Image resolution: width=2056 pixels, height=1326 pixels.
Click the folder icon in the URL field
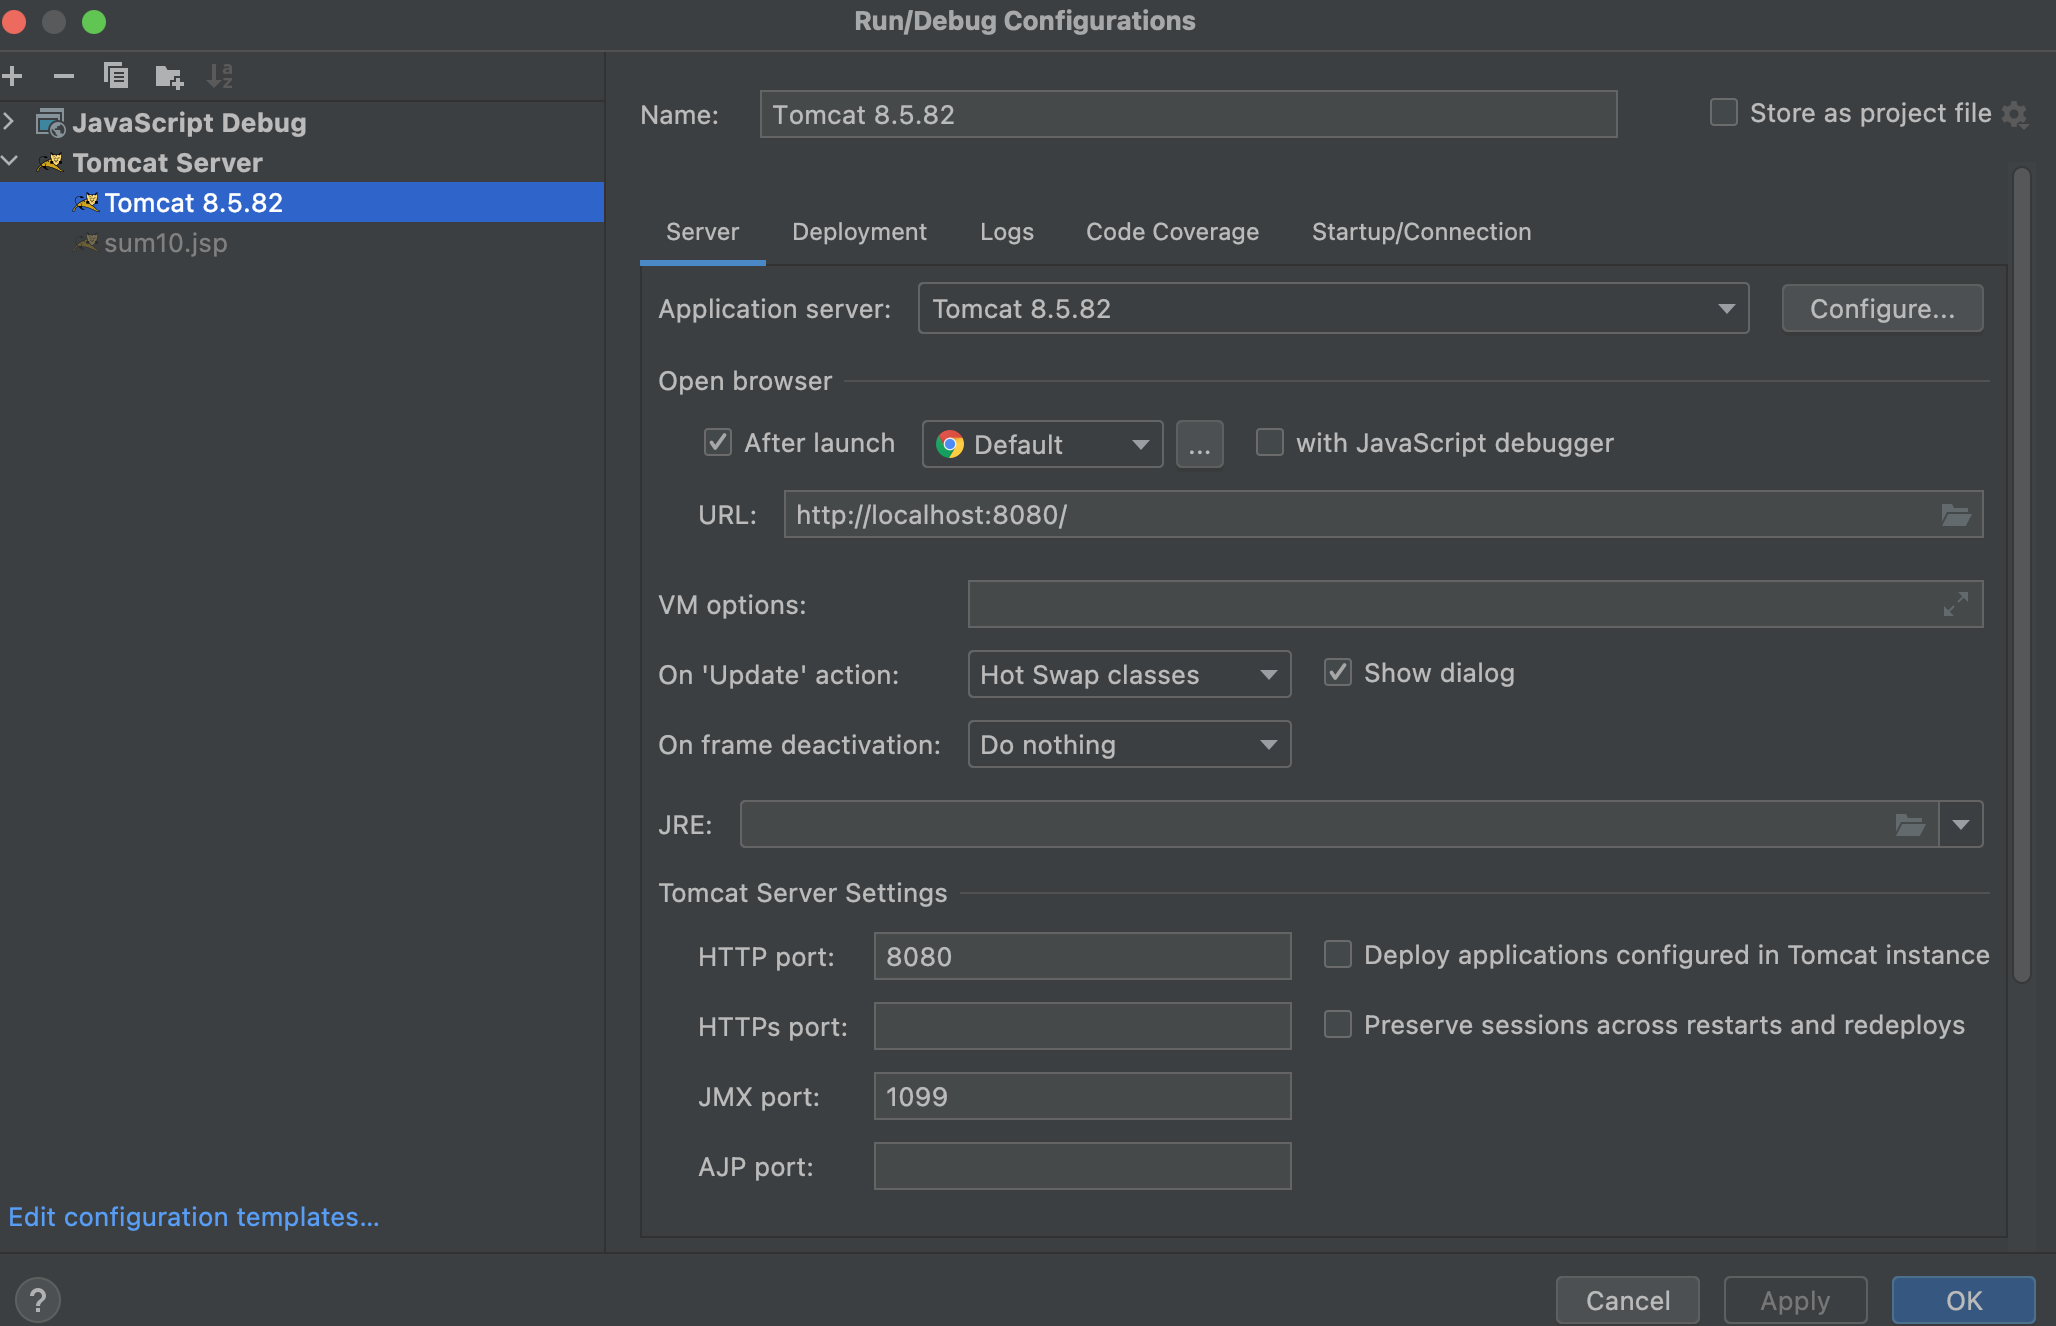pos(1955,515)
